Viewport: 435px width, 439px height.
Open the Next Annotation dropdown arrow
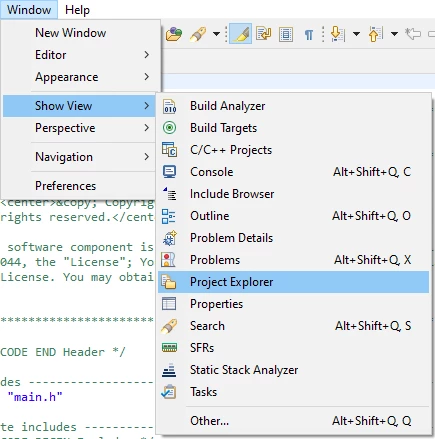point(356,34)
